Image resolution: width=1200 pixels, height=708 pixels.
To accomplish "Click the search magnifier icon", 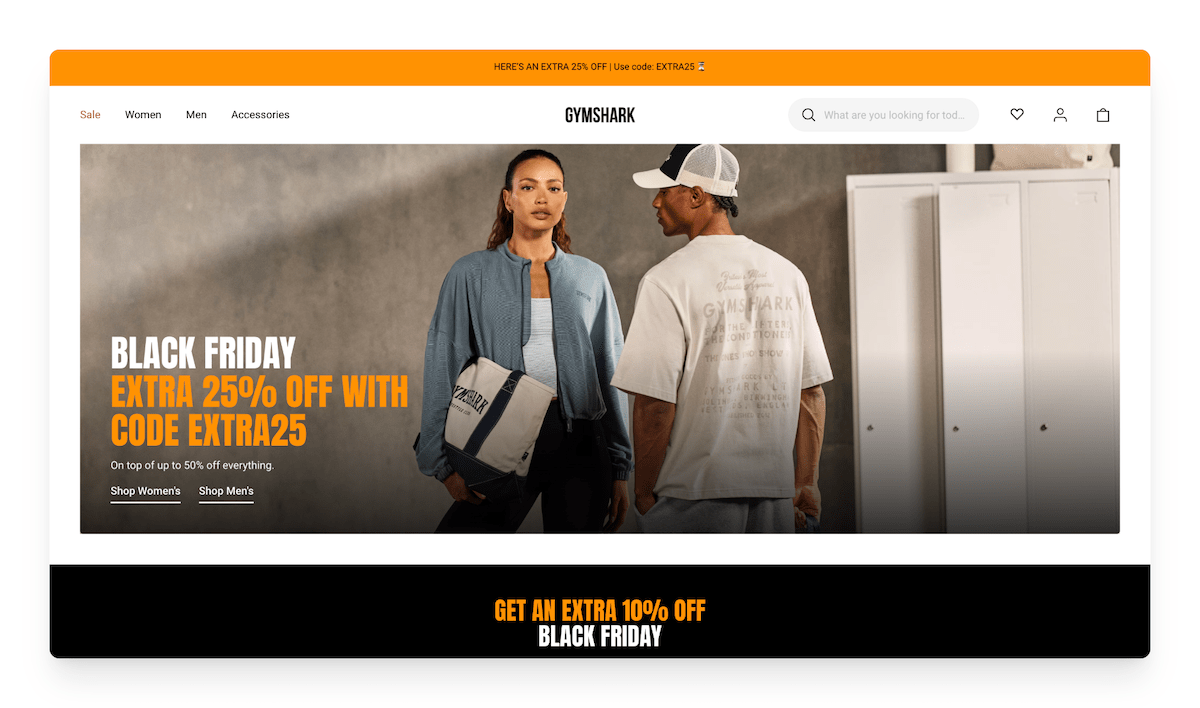I will click(x=809, y=115).
